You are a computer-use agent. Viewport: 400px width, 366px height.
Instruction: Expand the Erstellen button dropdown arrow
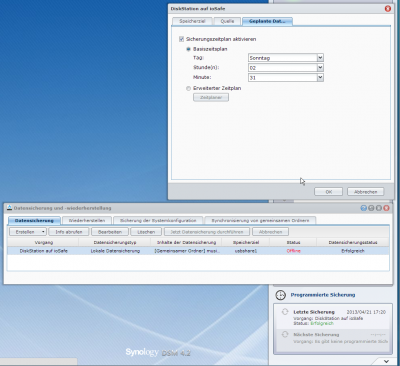click(x=43, y=232)
